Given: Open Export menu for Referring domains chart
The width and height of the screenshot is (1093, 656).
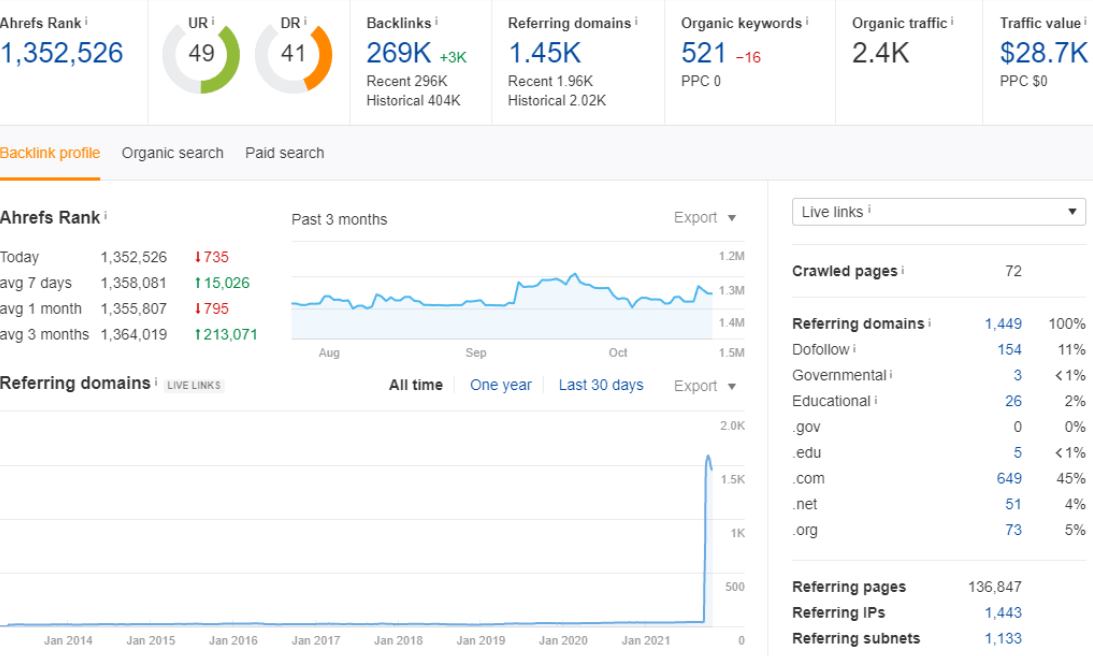Looking at the screenshot, I should point(705,386).
